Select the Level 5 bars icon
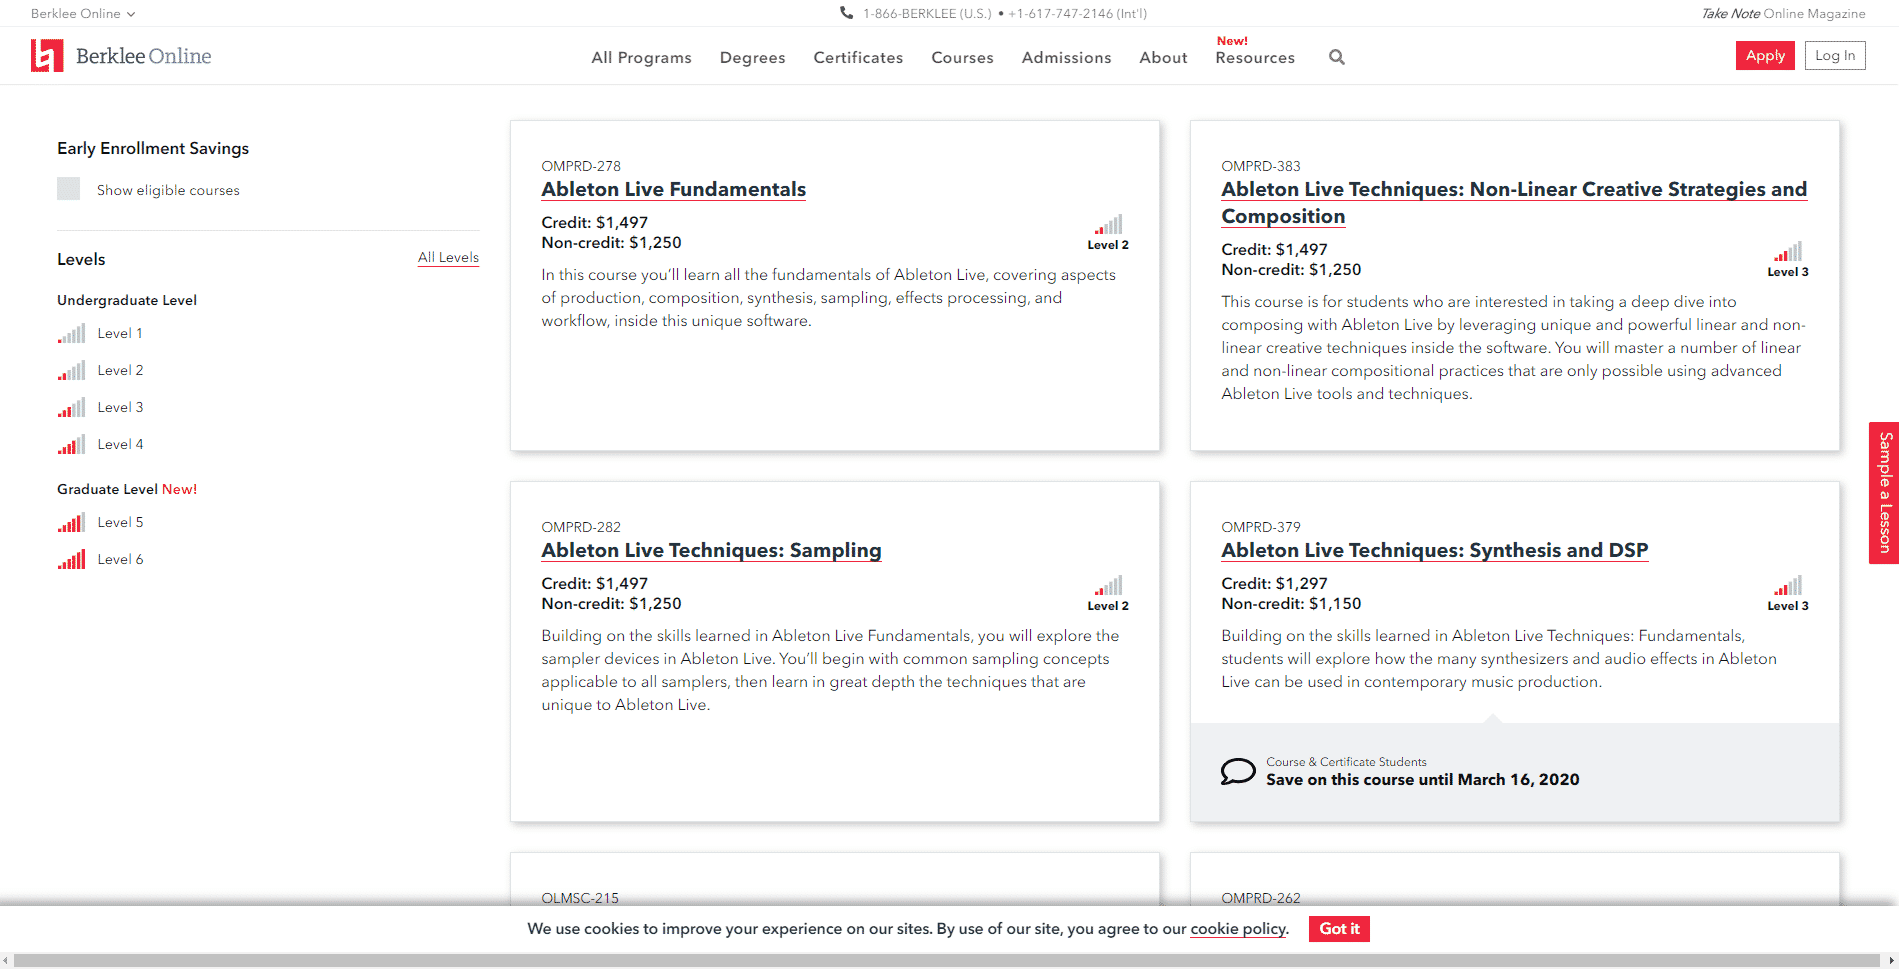Screen dimensions: 1899x969 pyautogui.click(x=71, y=523)
